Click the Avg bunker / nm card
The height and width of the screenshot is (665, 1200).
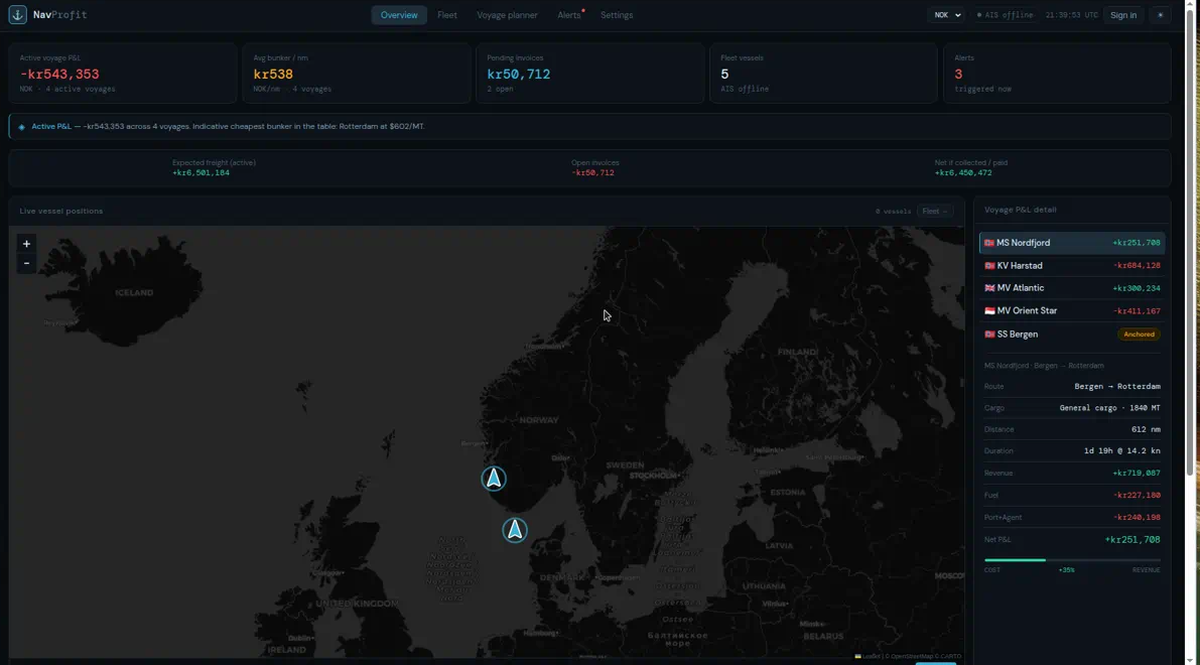pos(356,73)
